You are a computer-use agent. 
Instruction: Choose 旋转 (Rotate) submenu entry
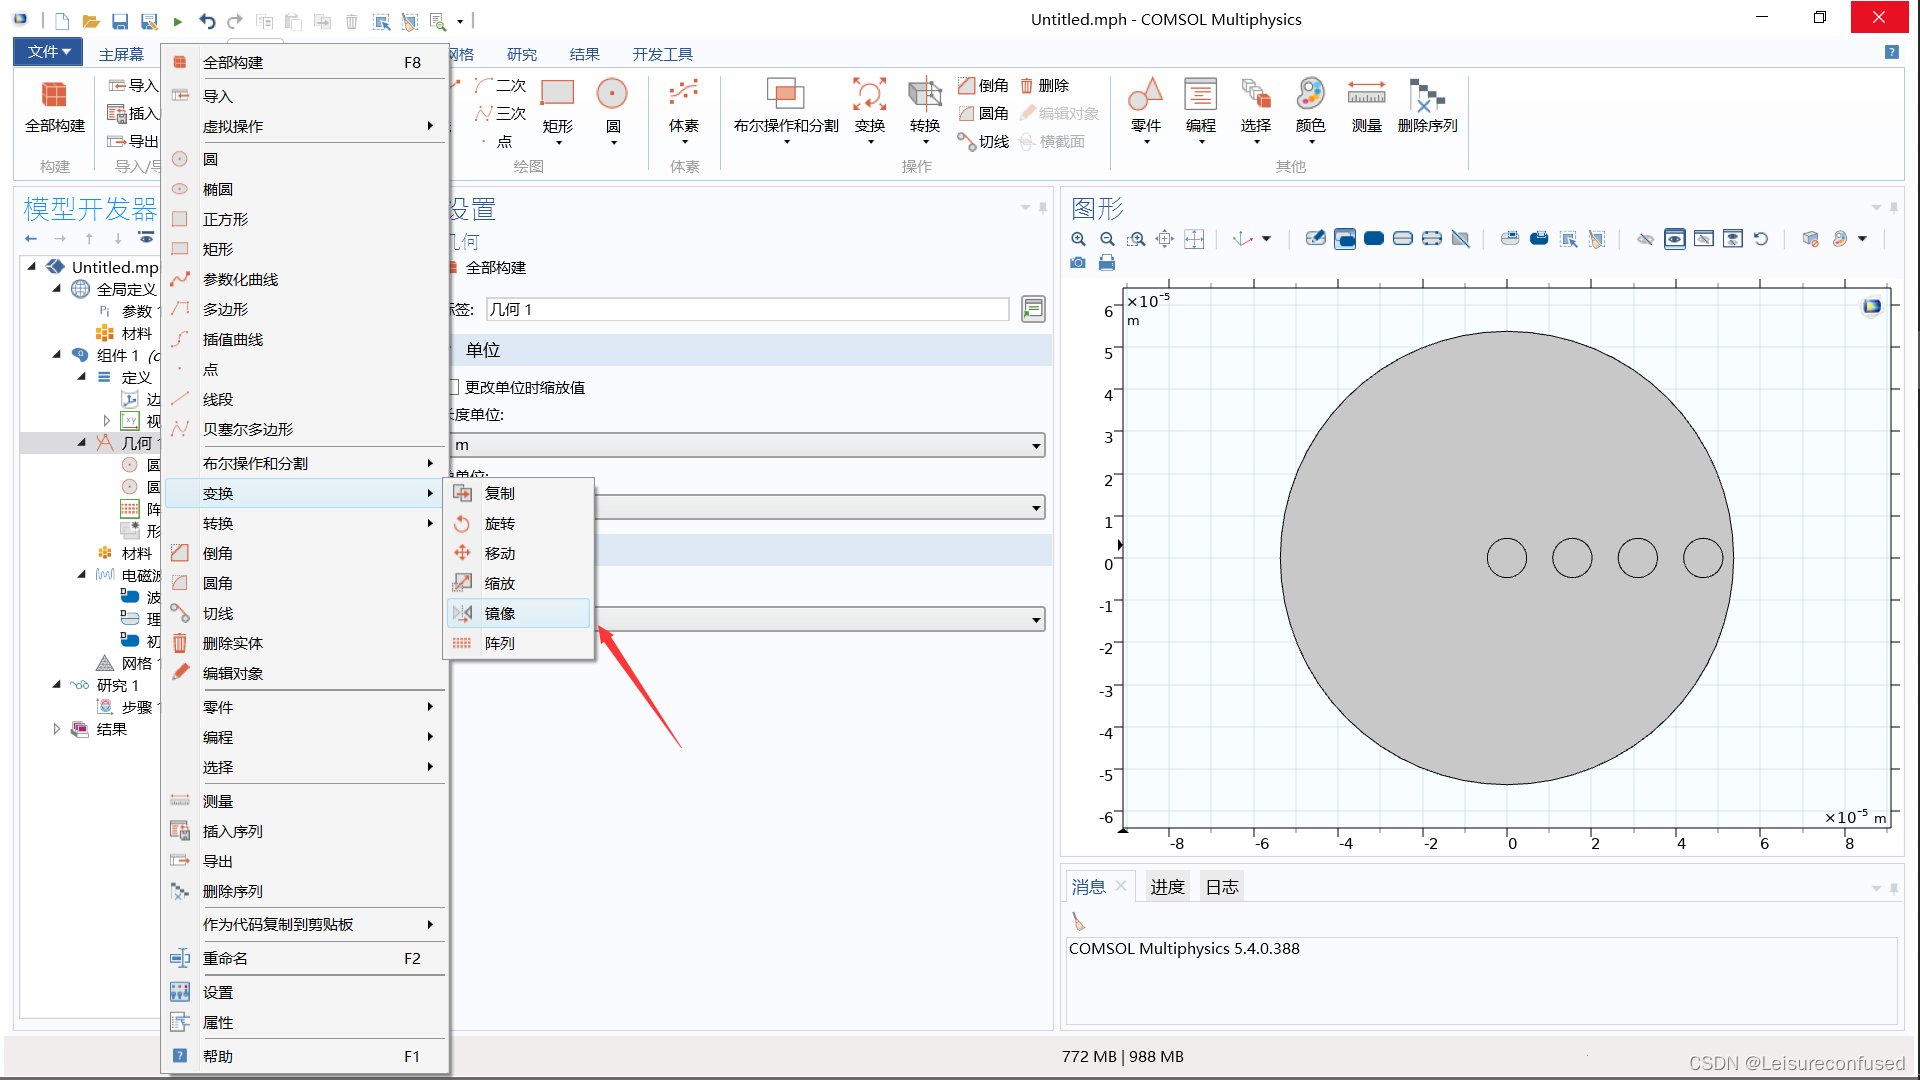[518, 523]
